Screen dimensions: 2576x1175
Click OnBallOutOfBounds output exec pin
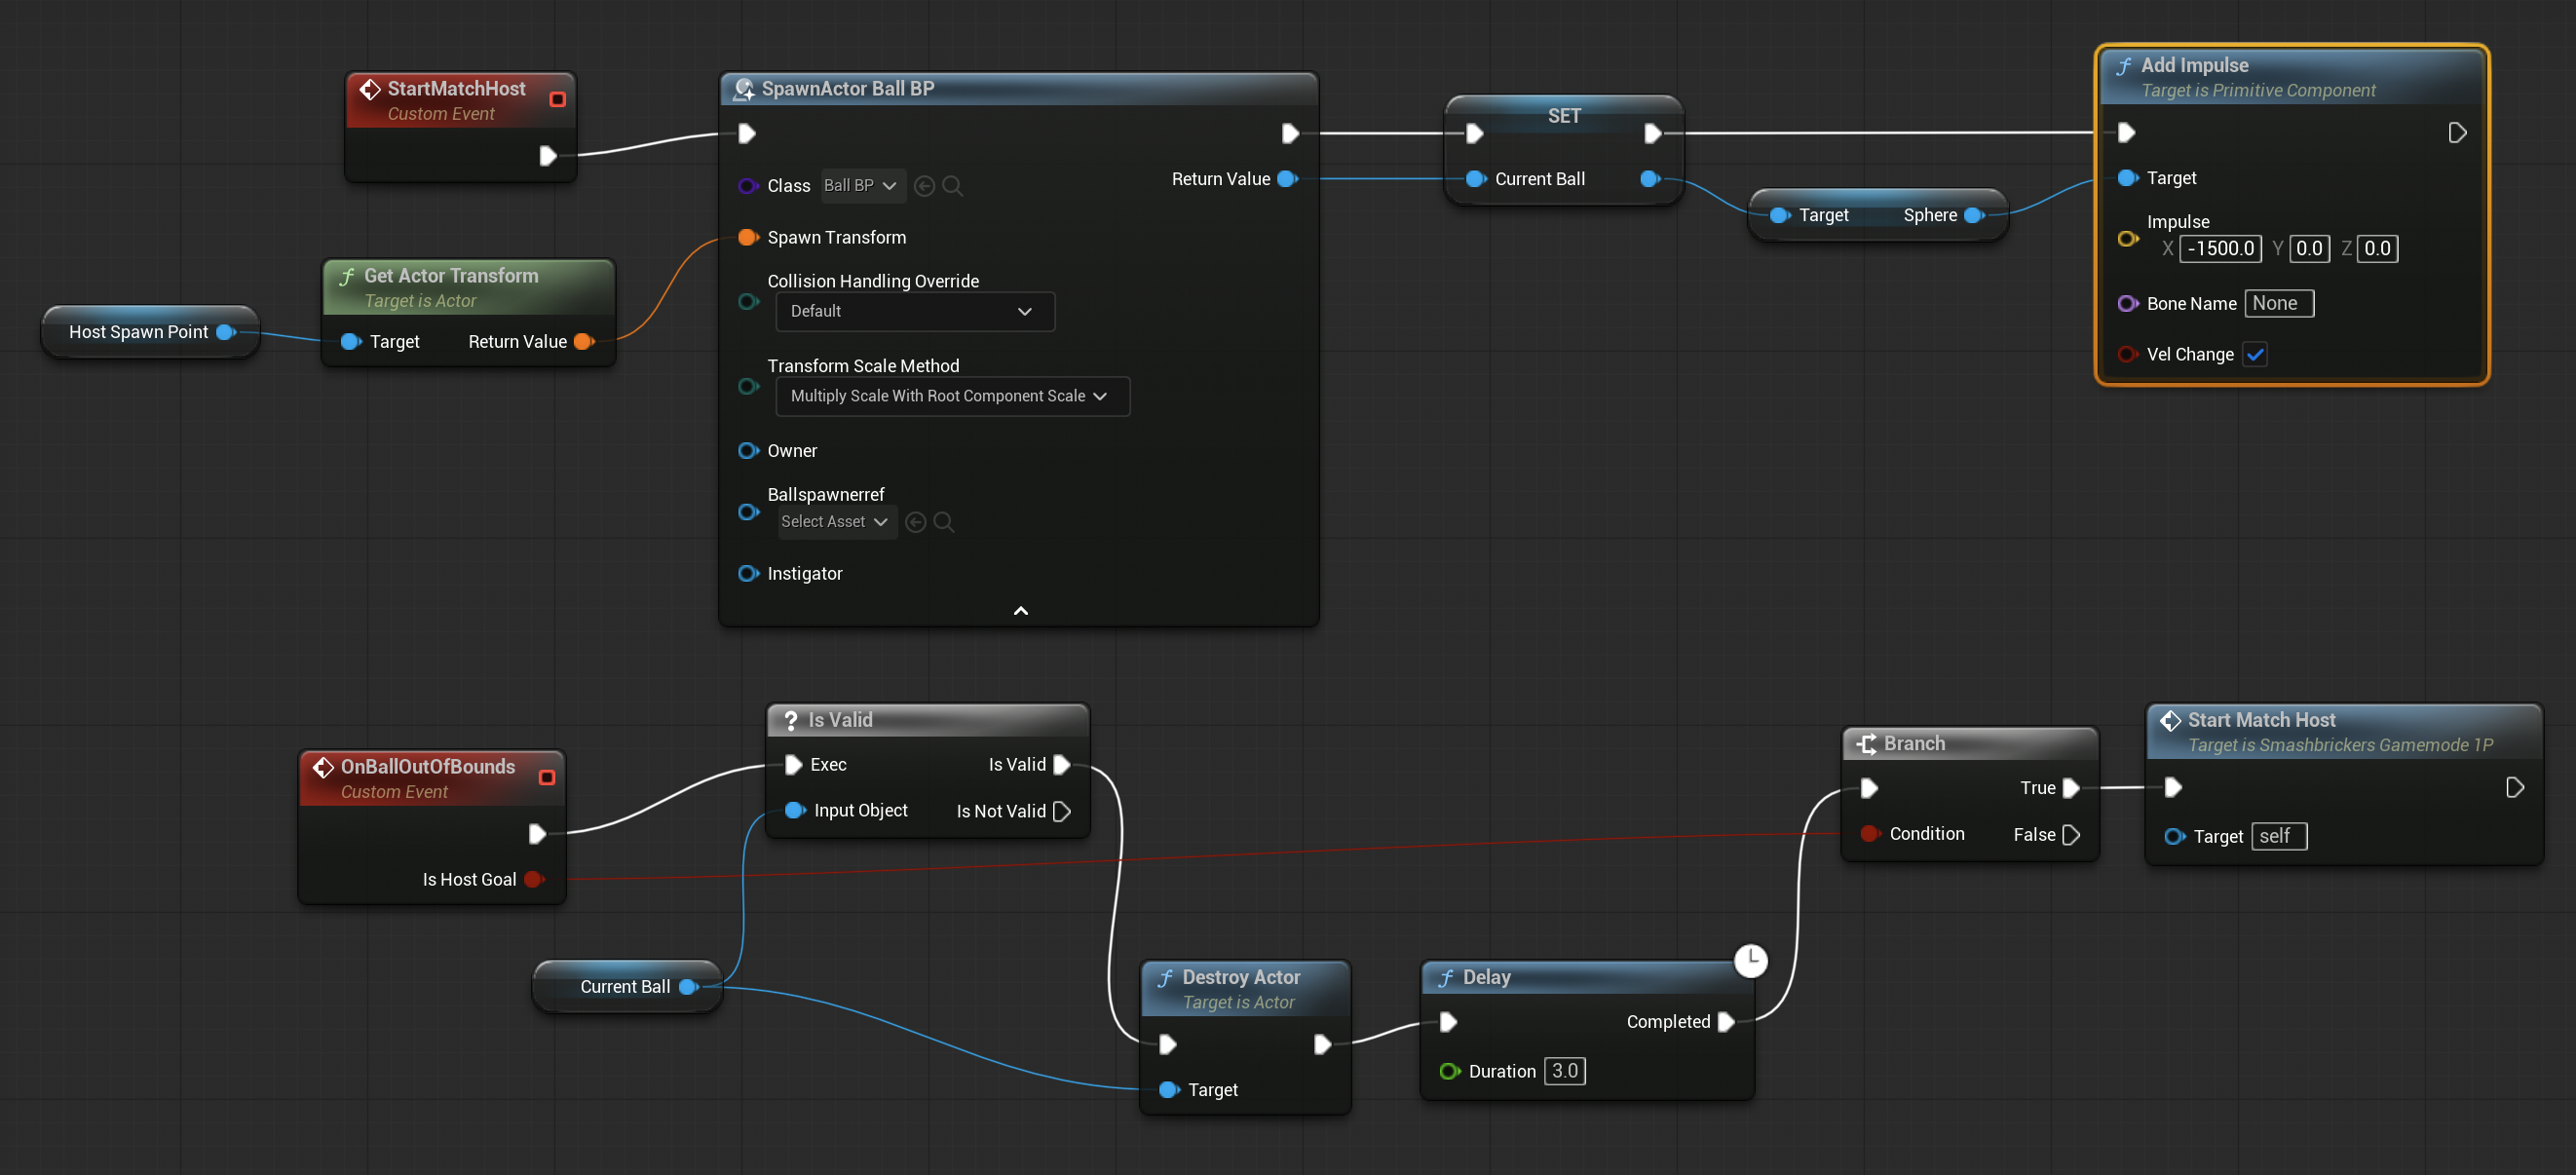[x=537, y=834]
